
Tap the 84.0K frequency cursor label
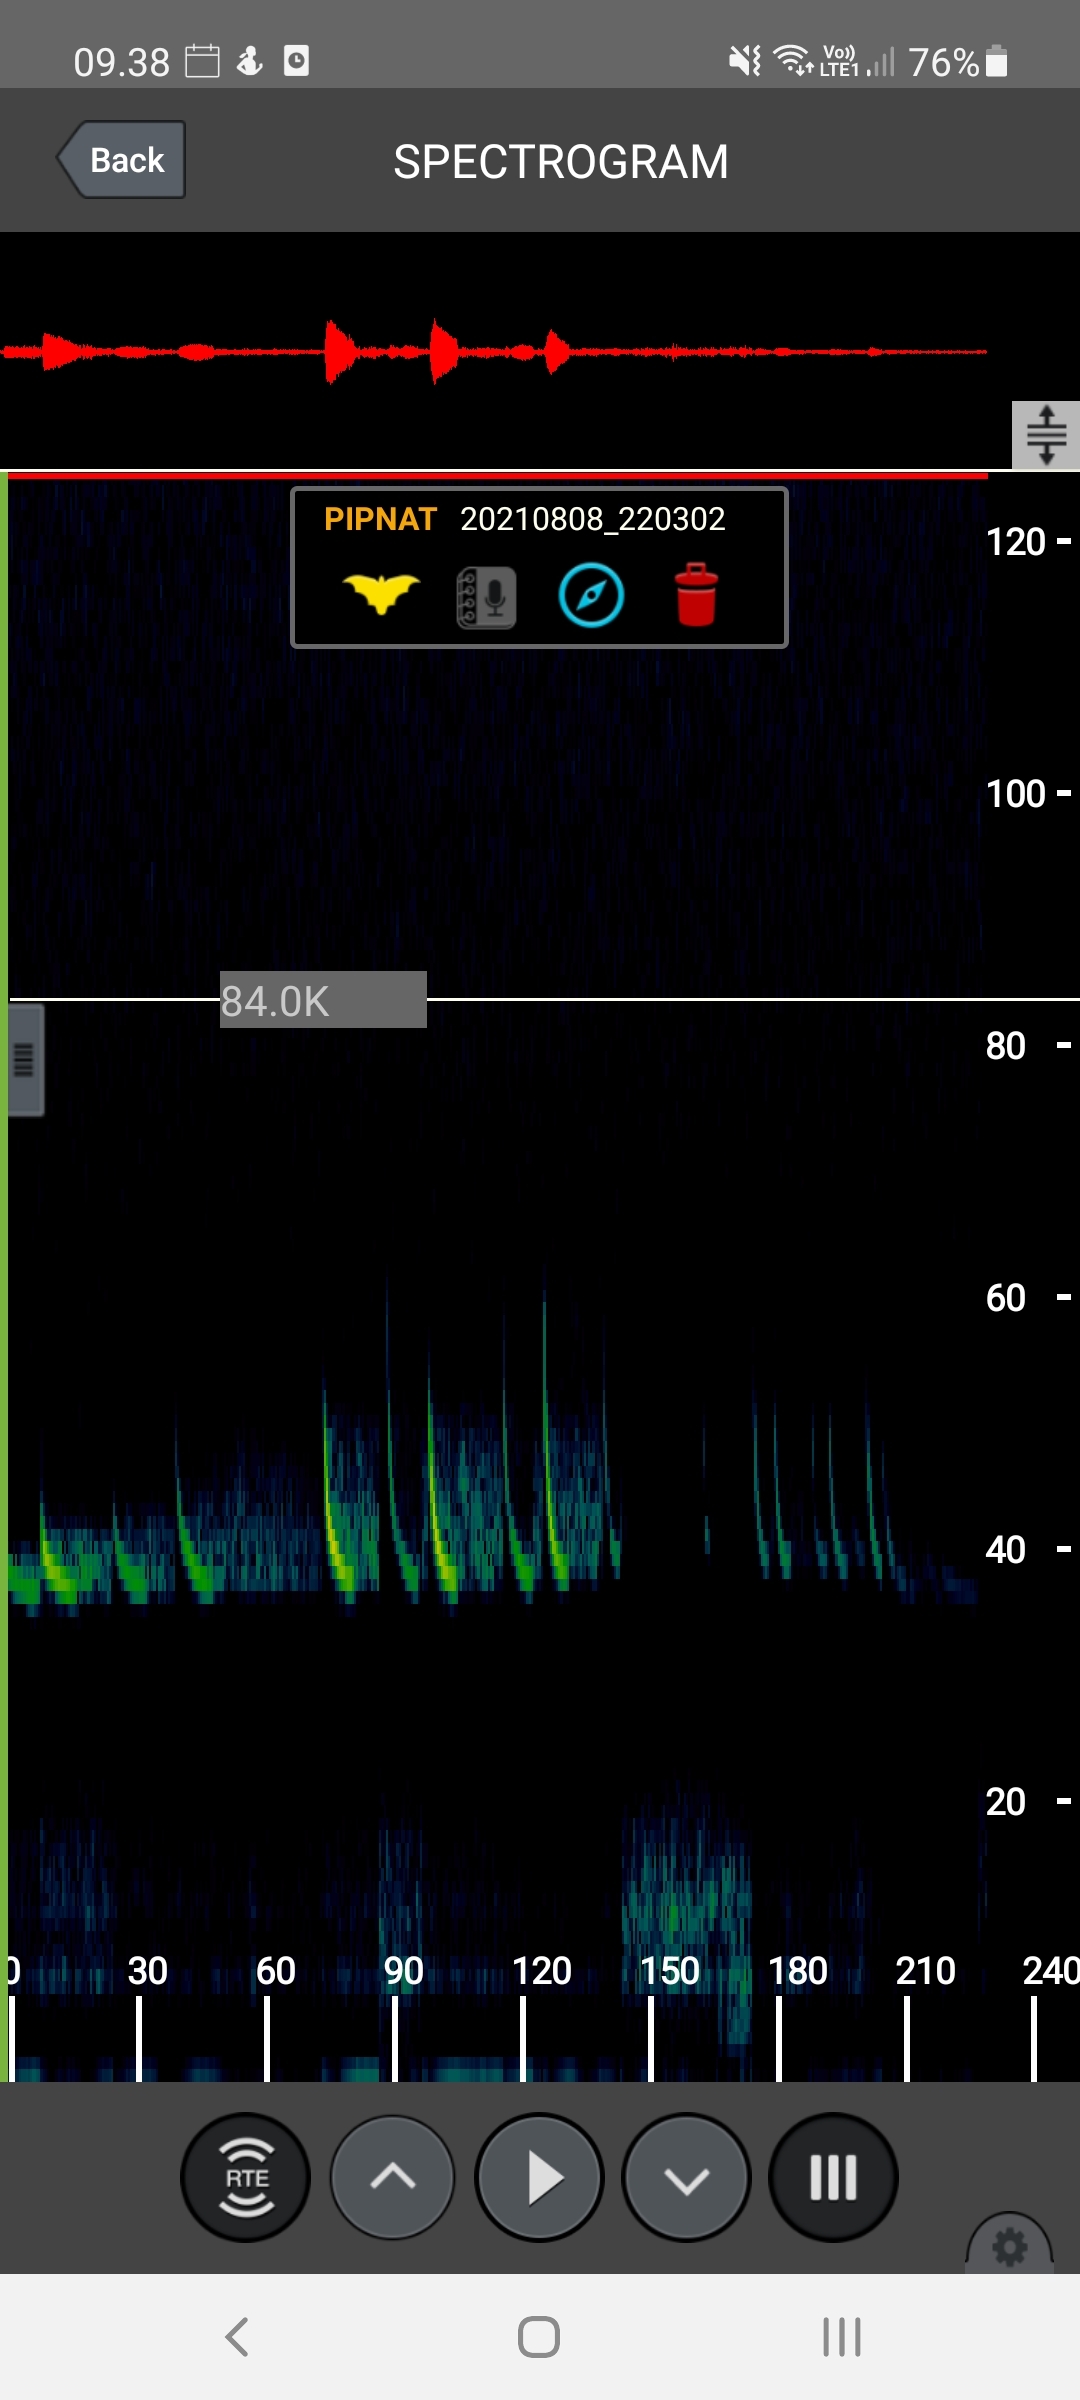[323, 1000]
